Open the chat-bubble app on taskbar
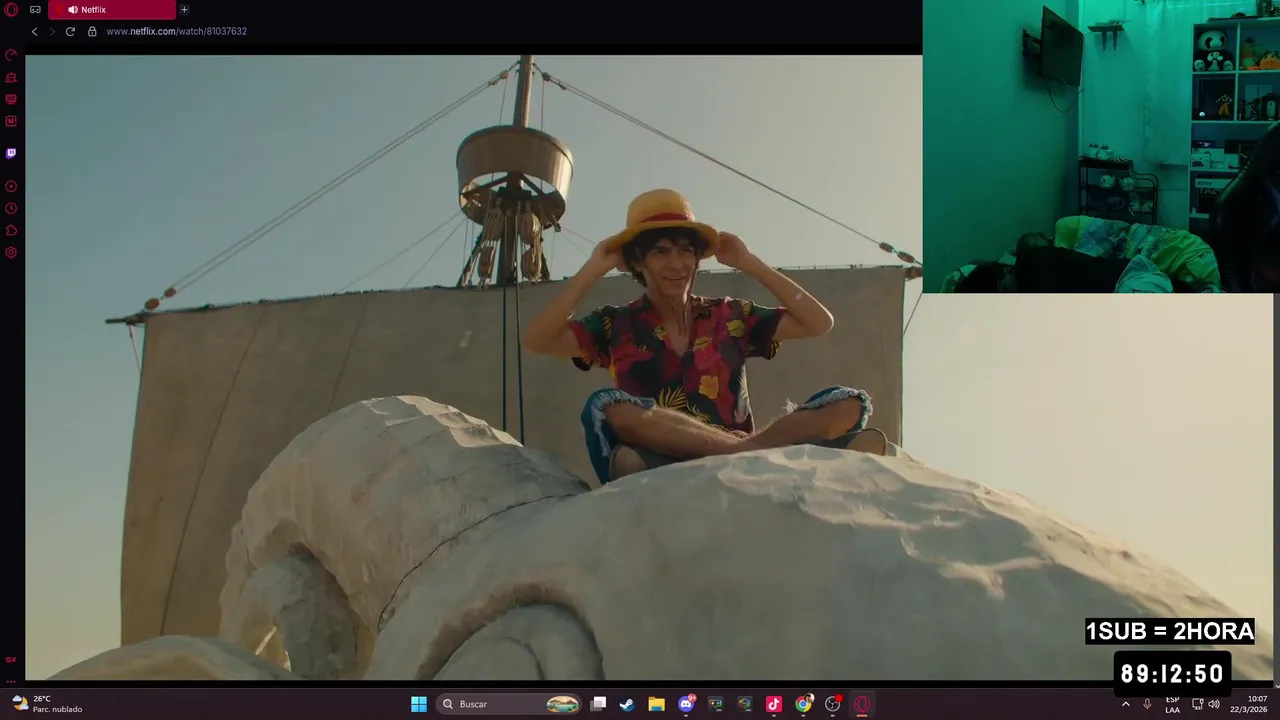Image resolution: width=1280 pixels, height=720 pixels. click(715, 704)
